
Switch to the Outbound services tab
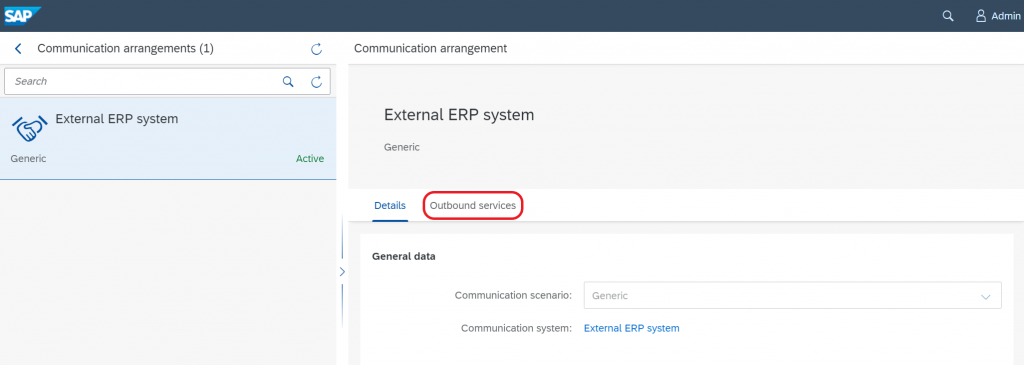tap(473, 206)
